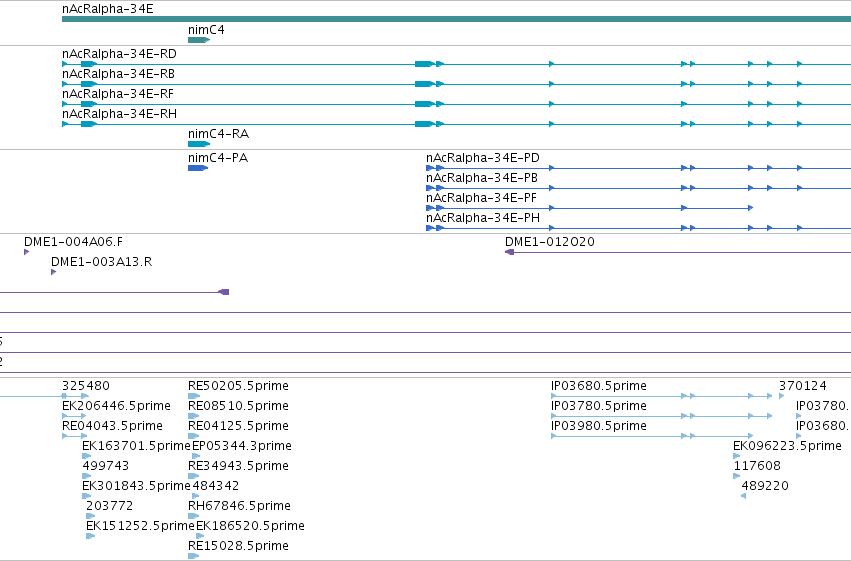The image size is (851, 561).
Task: Click the nAcRalpha-34E gene bar
Action: 456,20
